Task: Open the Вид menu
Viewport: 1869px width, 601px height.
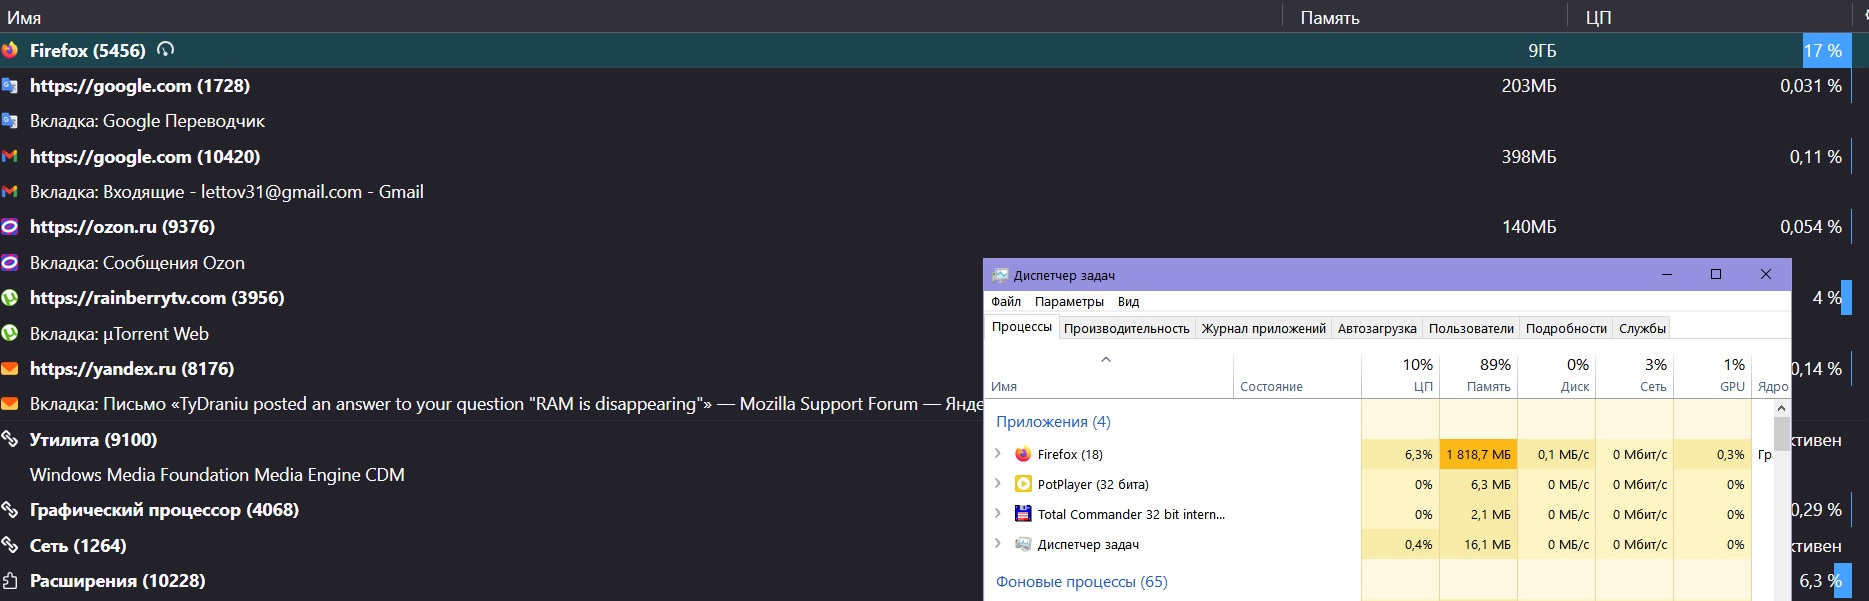Action: 1129,301
